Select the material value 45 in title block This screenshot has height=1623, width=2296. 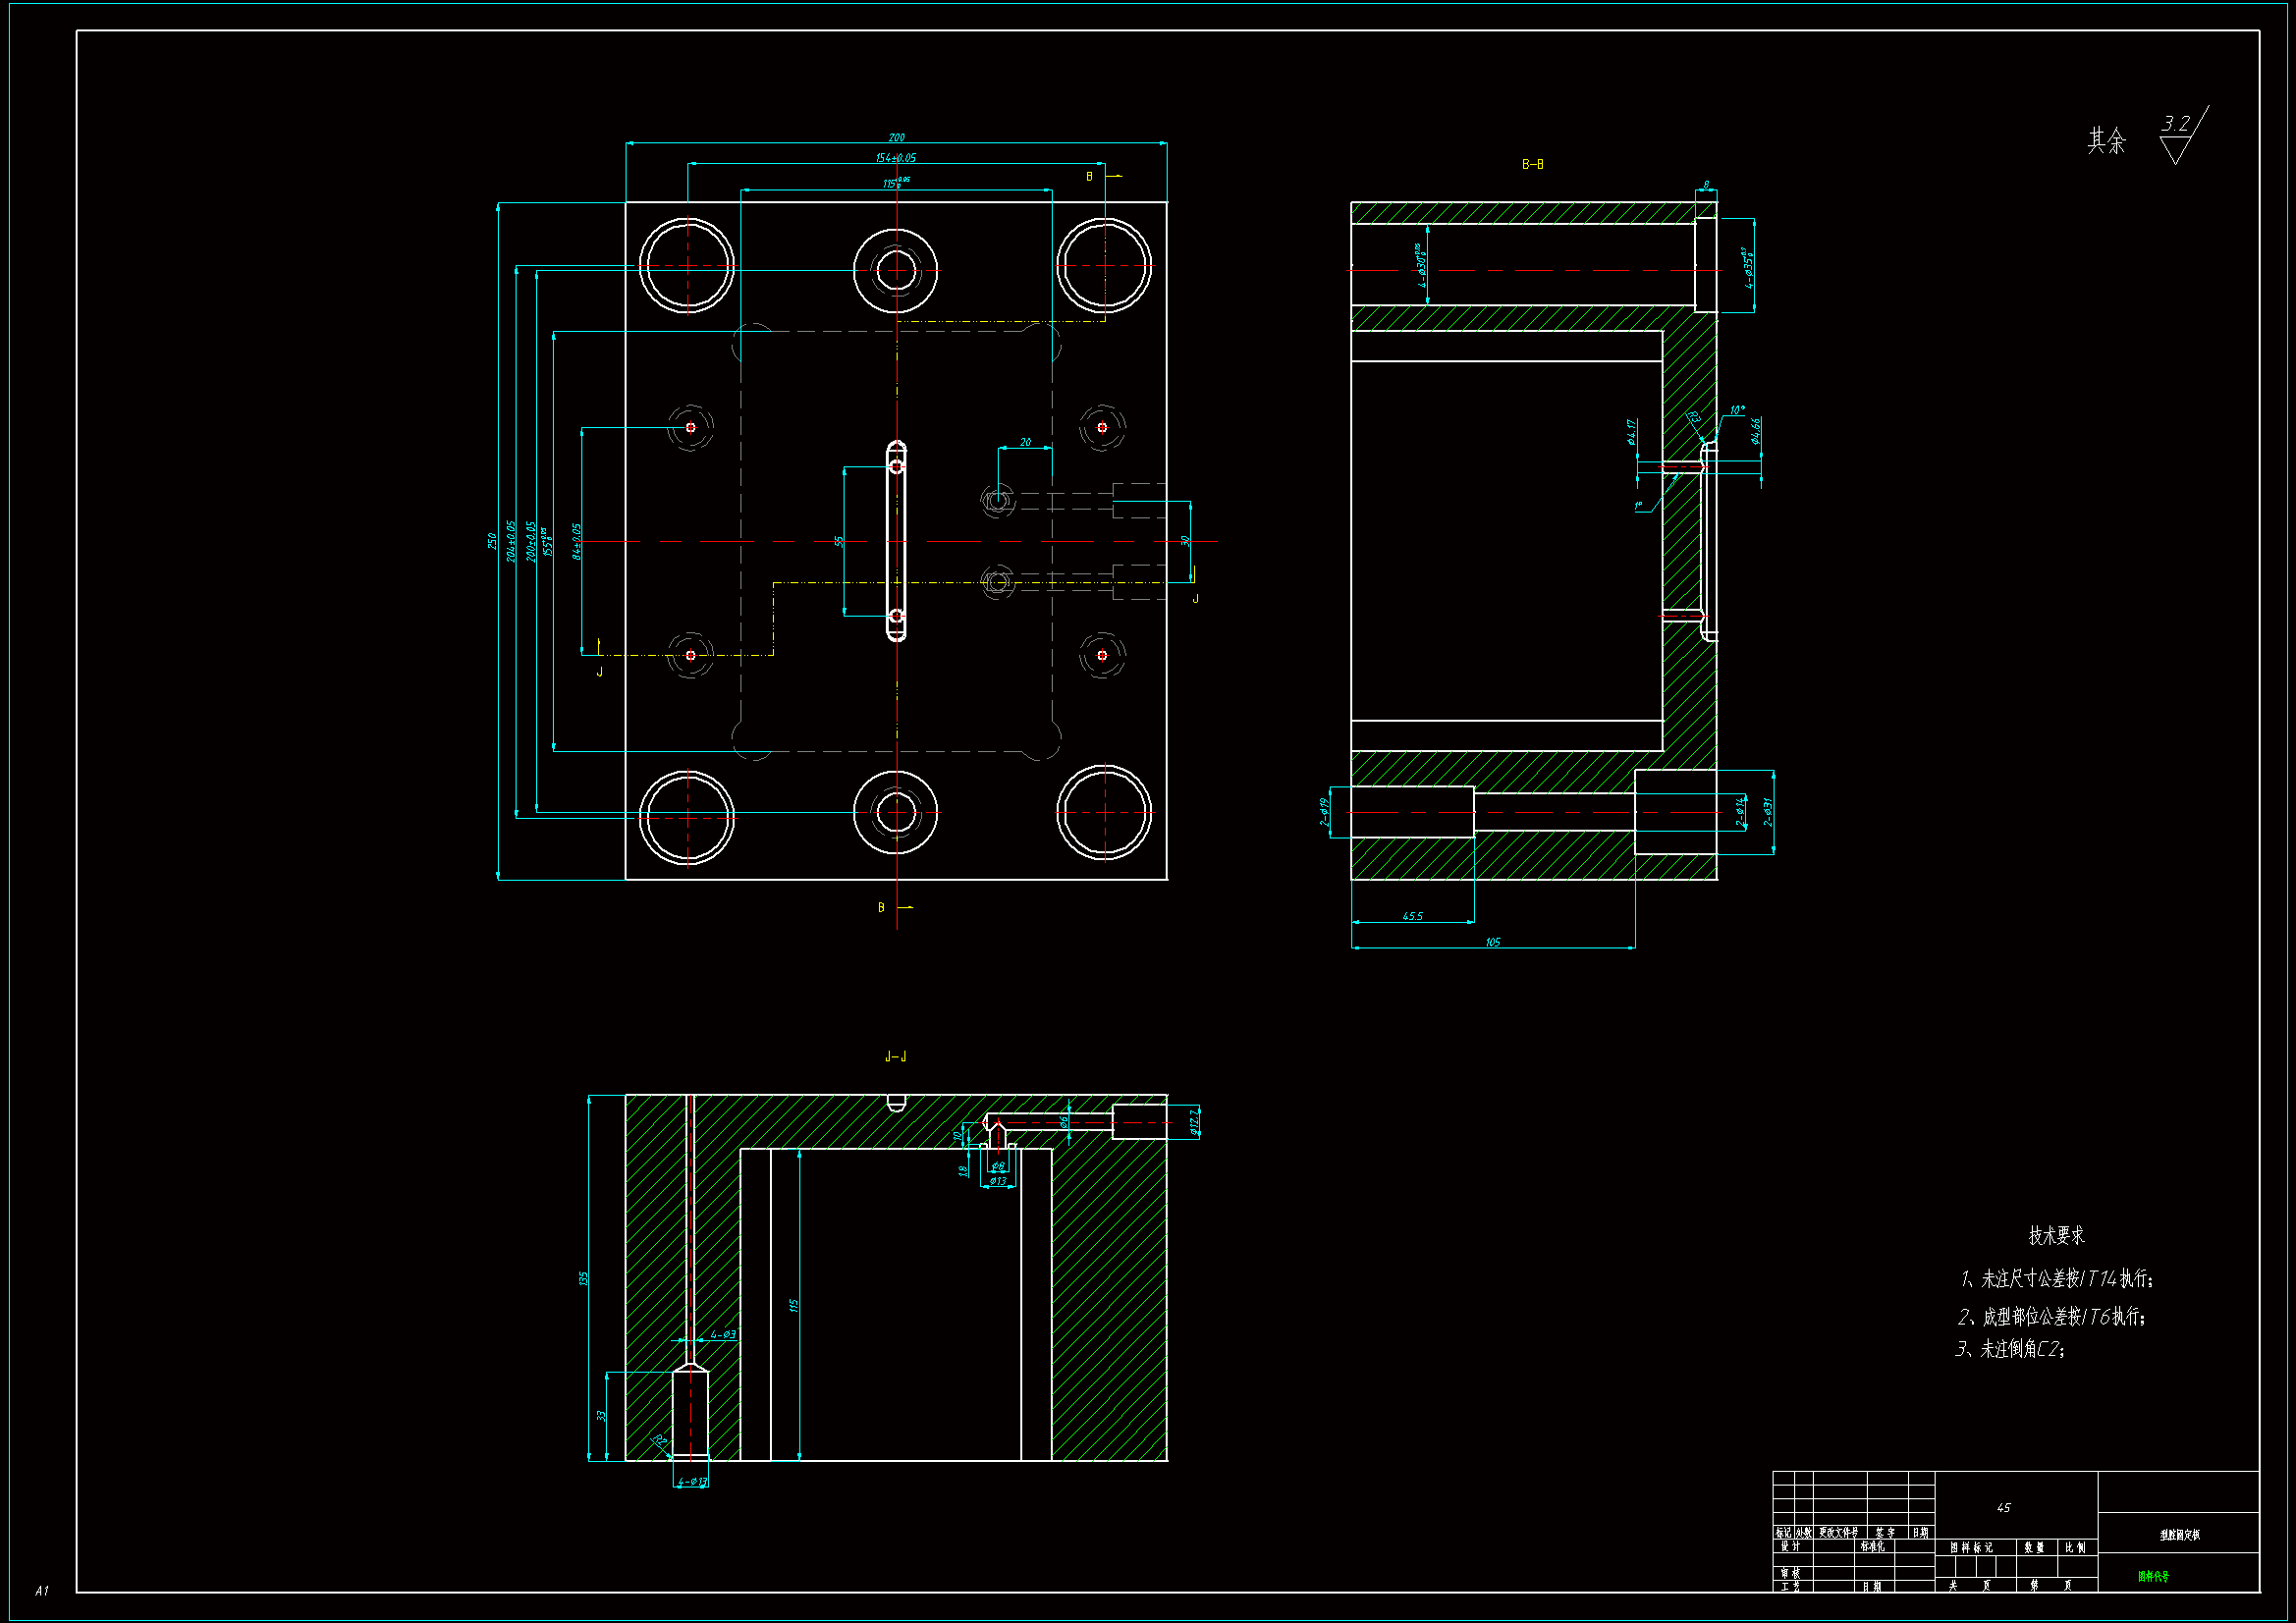click(x=2003, y=1507)
